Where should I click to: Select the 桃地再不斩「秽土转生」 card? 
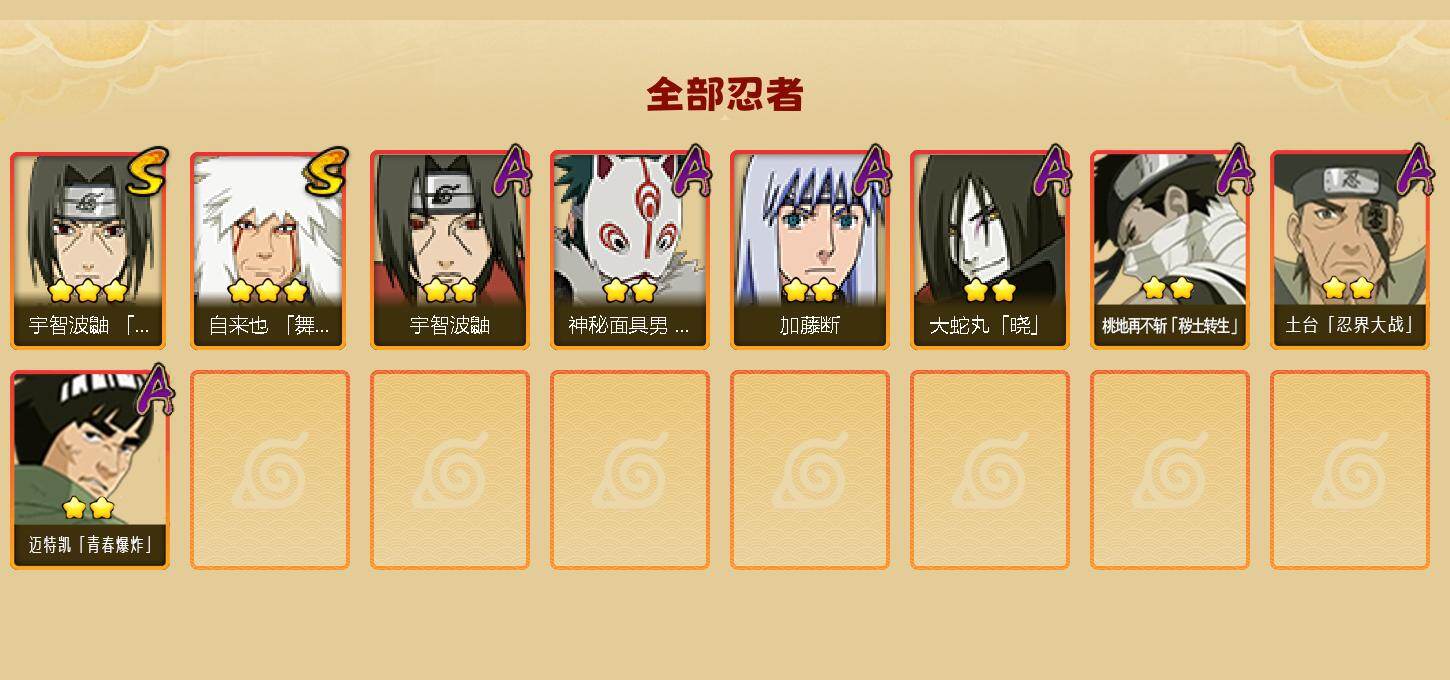coord(1169,250)
